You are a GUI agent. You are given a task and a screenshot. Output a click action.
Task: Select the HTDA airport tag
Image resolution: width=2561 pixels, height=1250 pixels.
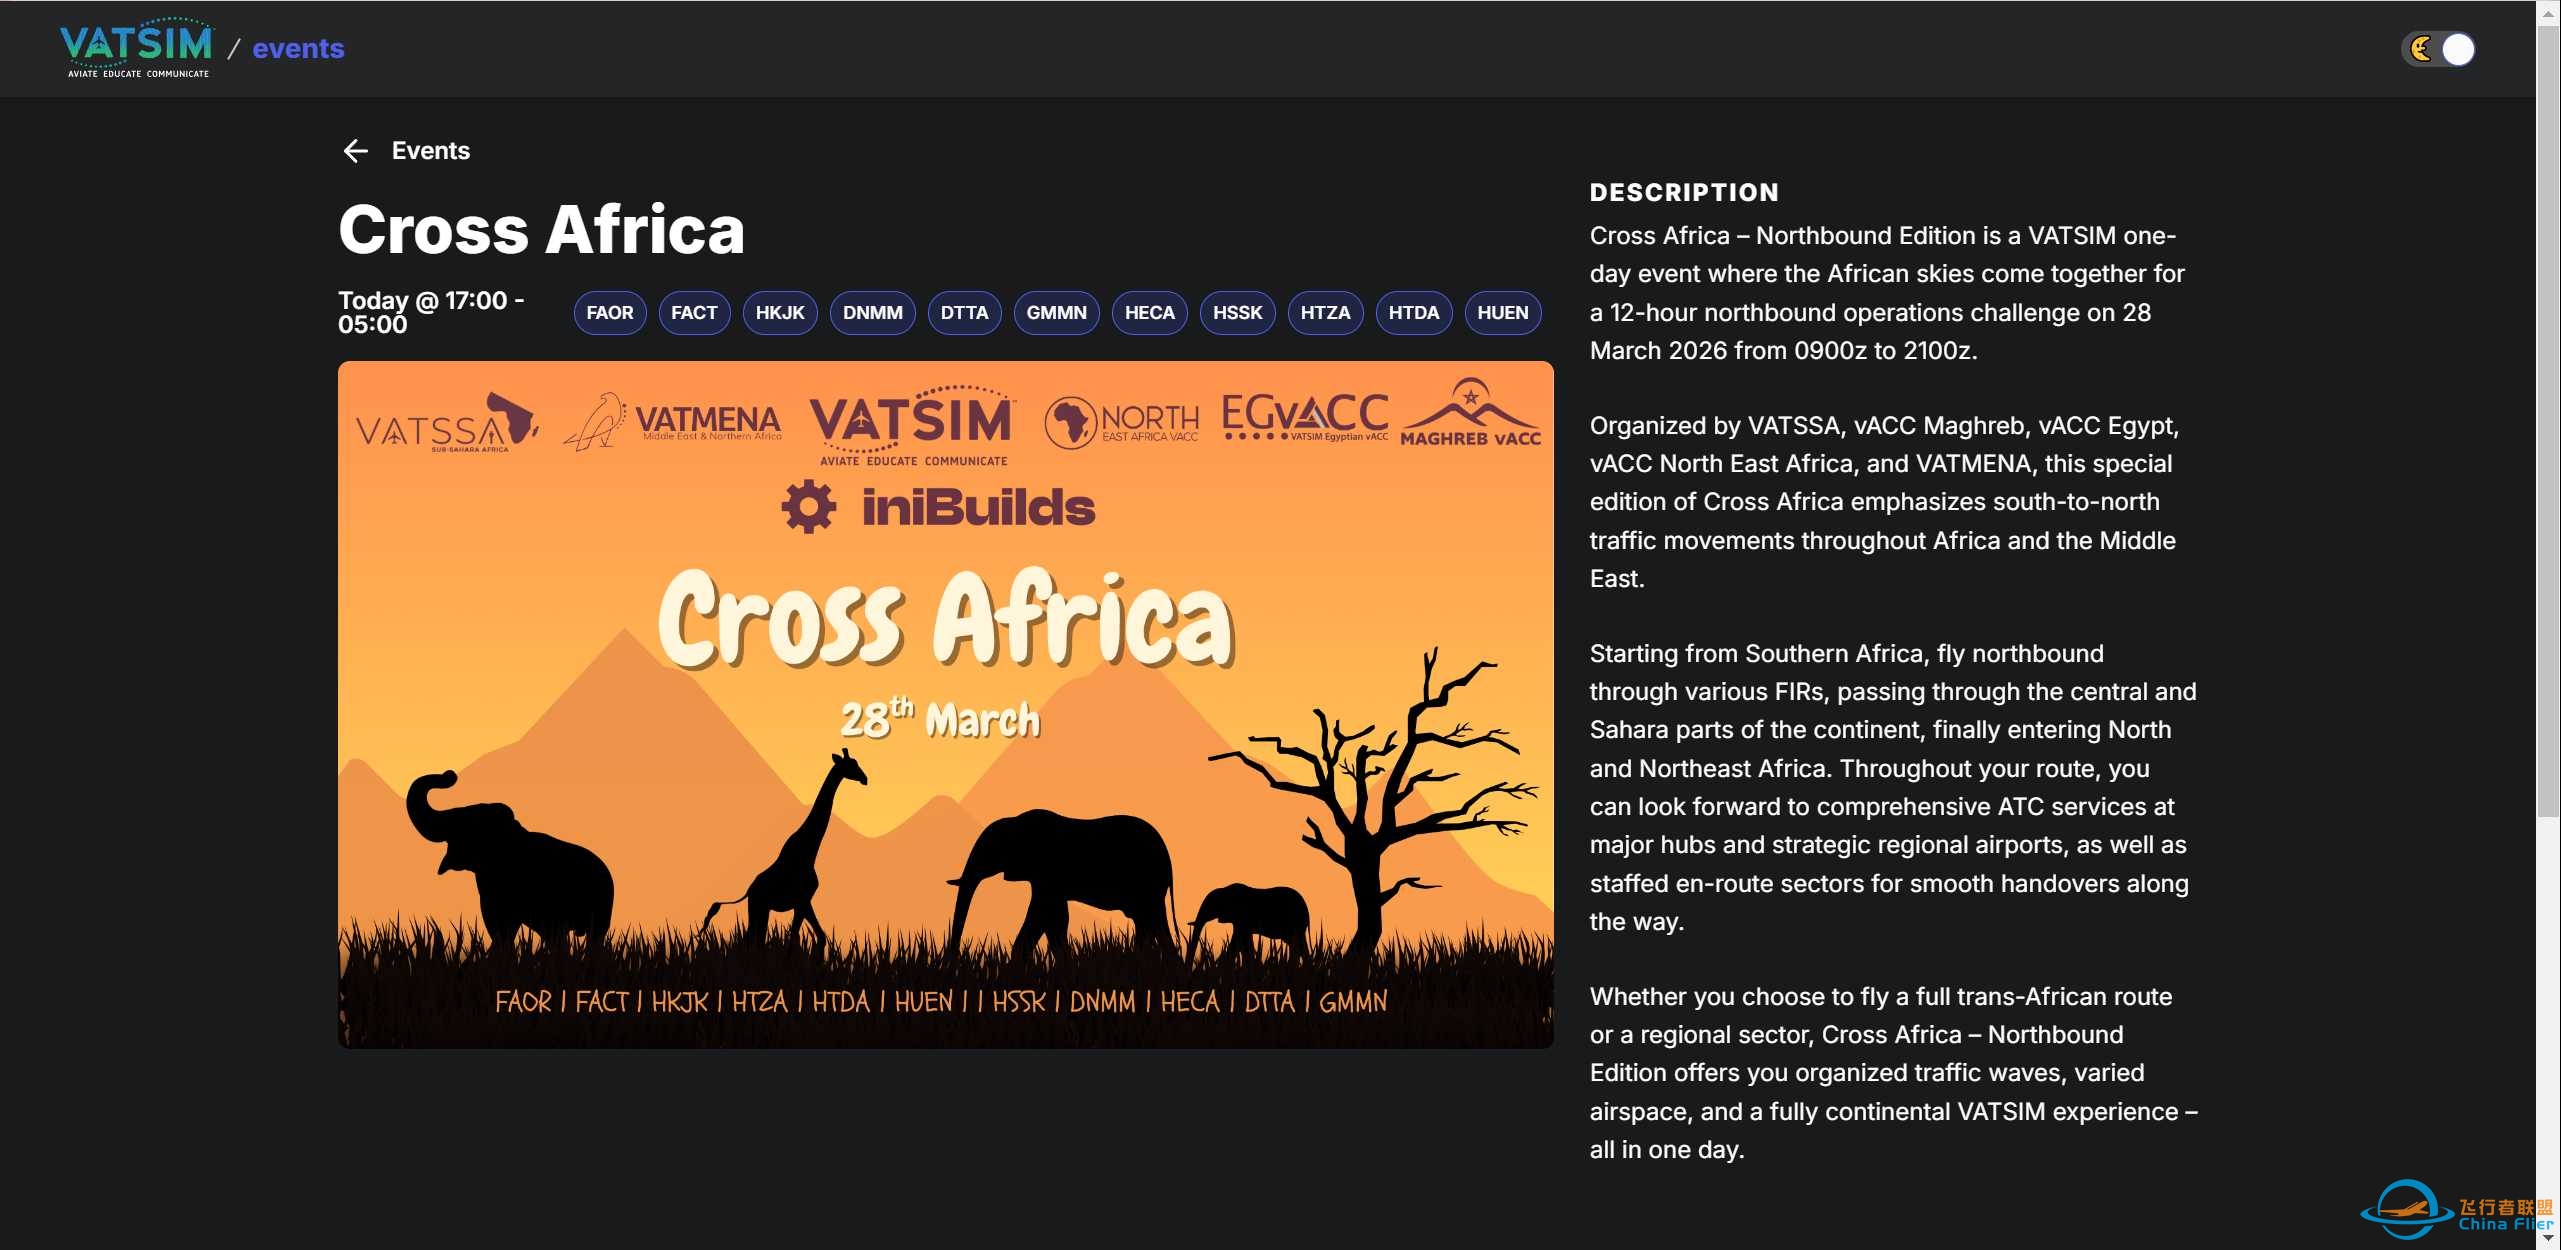pyautogui.click(x=1413, y=313)
